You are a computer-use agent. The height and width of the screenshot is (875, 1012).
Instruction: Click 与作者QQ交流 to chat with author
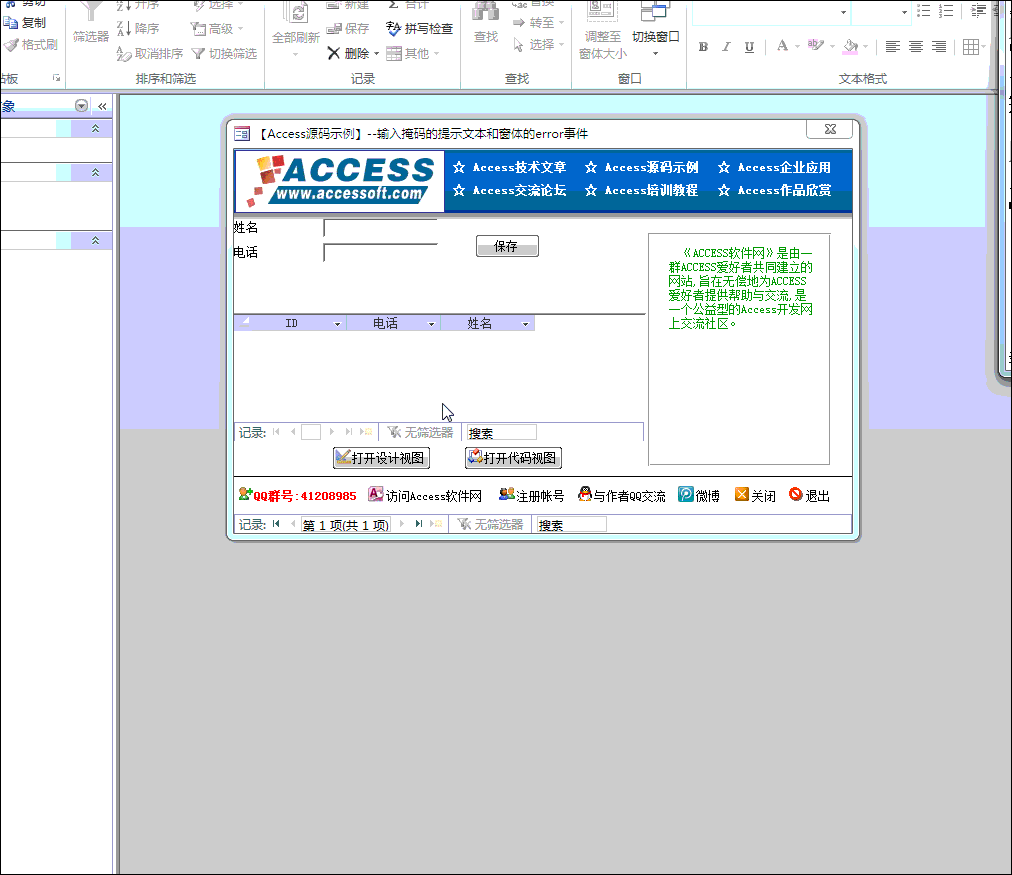click(622, 496)
